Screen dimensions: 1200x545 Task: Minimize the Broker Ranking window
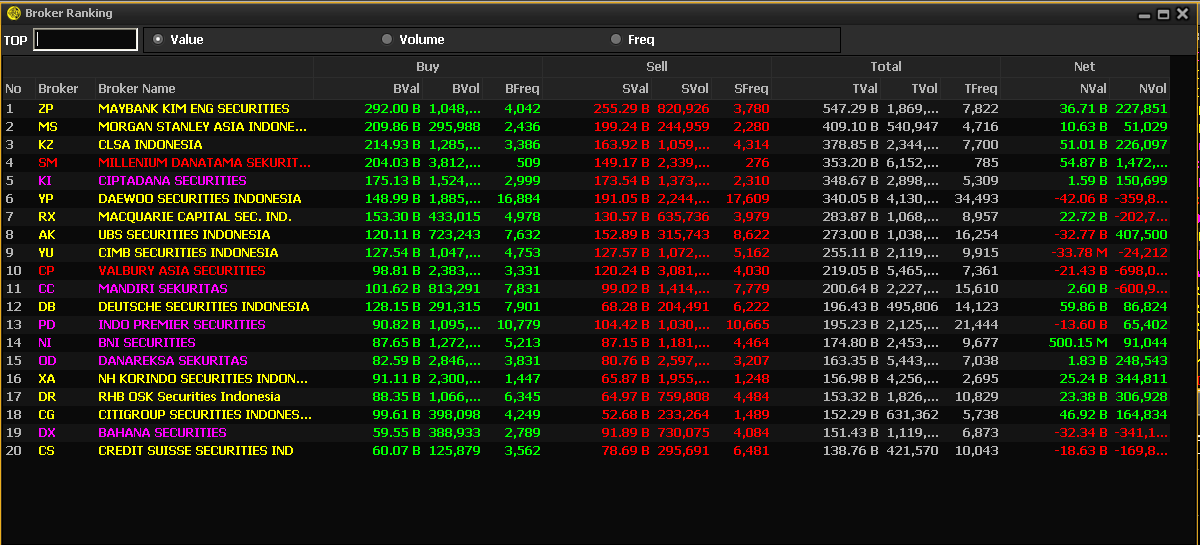pos(1146,14)
